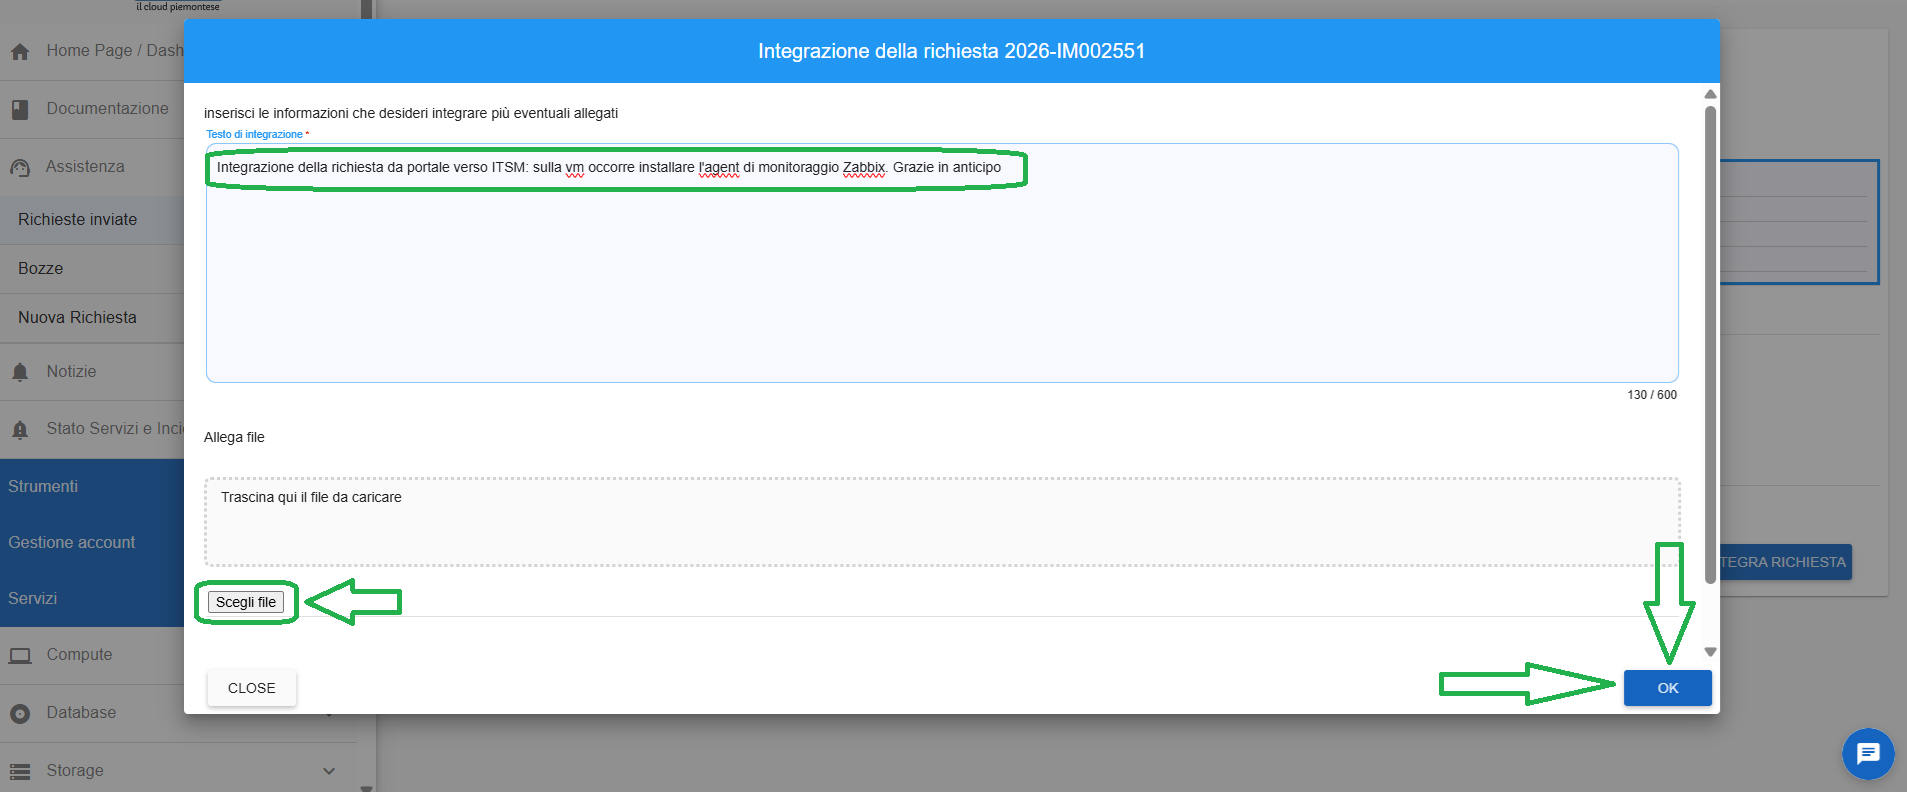Open the chat bubble widget
This screenshot has width=1907, height=792.
tap(1868, 754)
